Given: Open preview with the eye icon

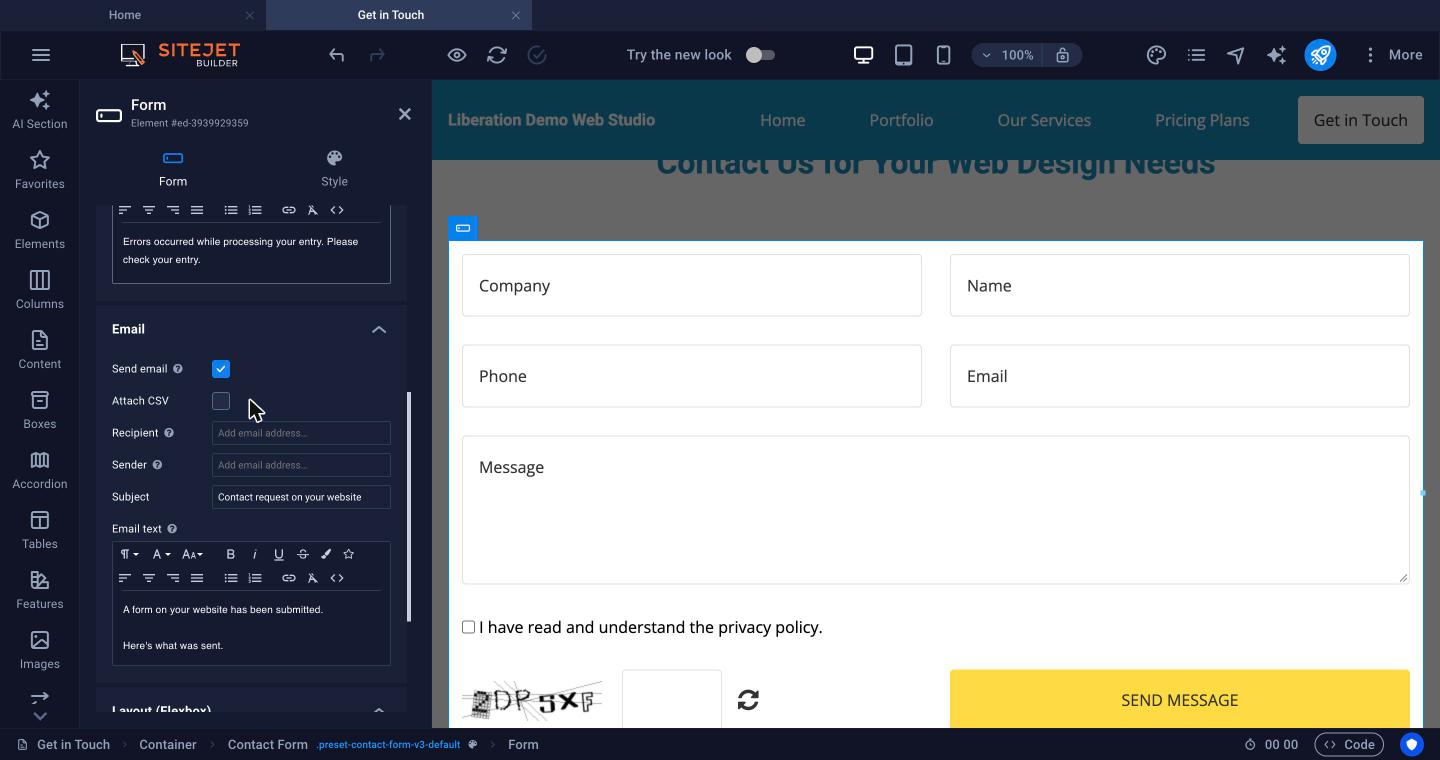Looking at the screenshot, I should tap(457, 55).
